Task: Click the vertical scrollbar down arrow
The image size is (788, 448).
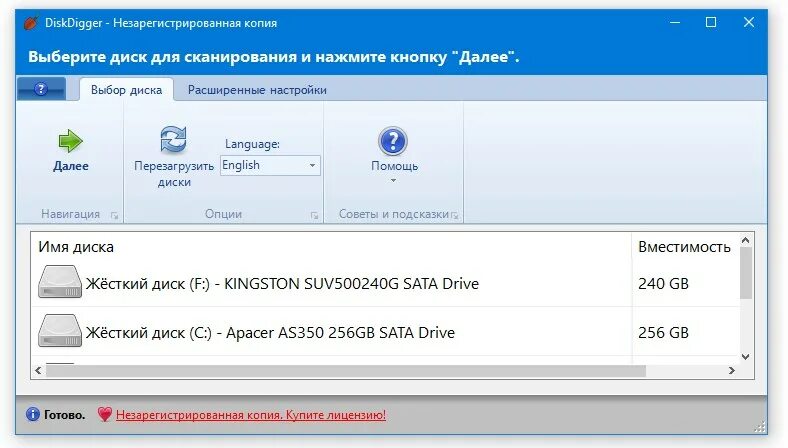Action: point(746,357)
